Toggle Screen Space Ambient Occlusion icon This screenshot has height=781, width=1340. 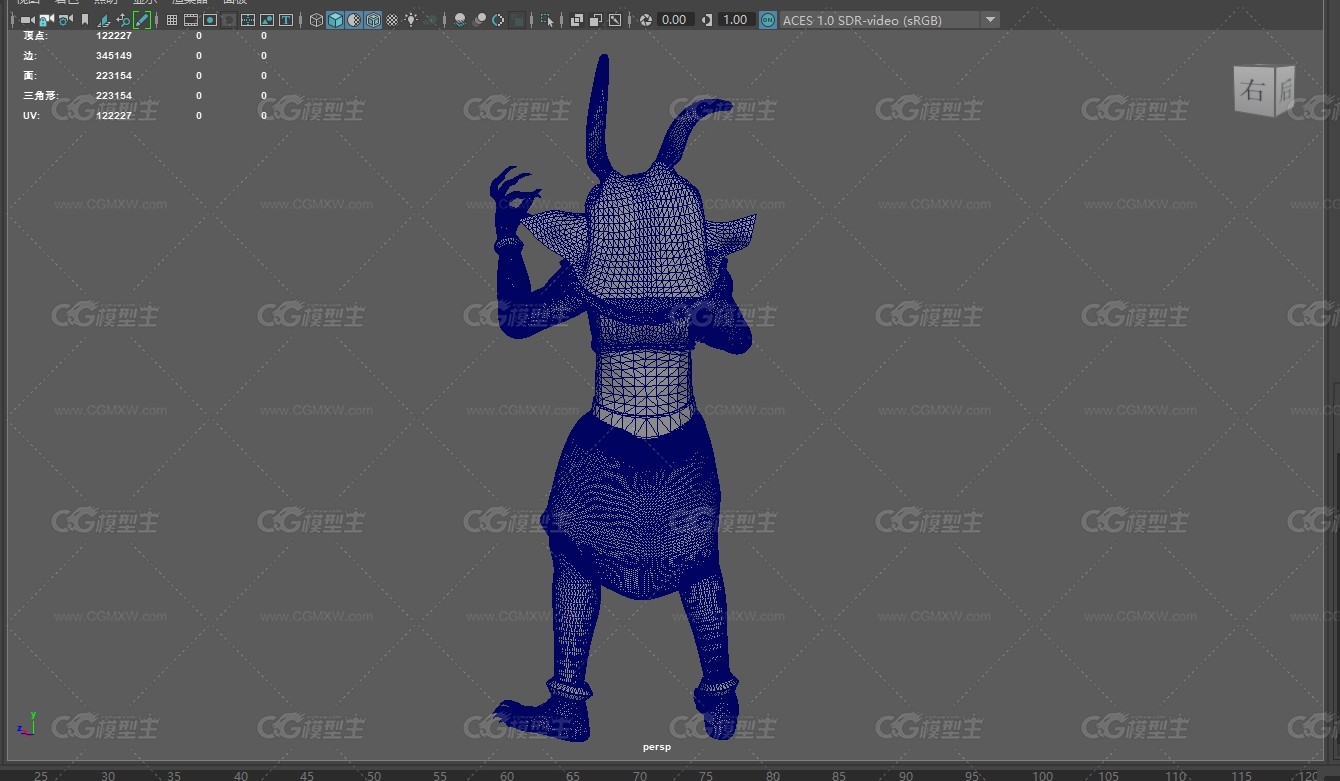(460, 20)
